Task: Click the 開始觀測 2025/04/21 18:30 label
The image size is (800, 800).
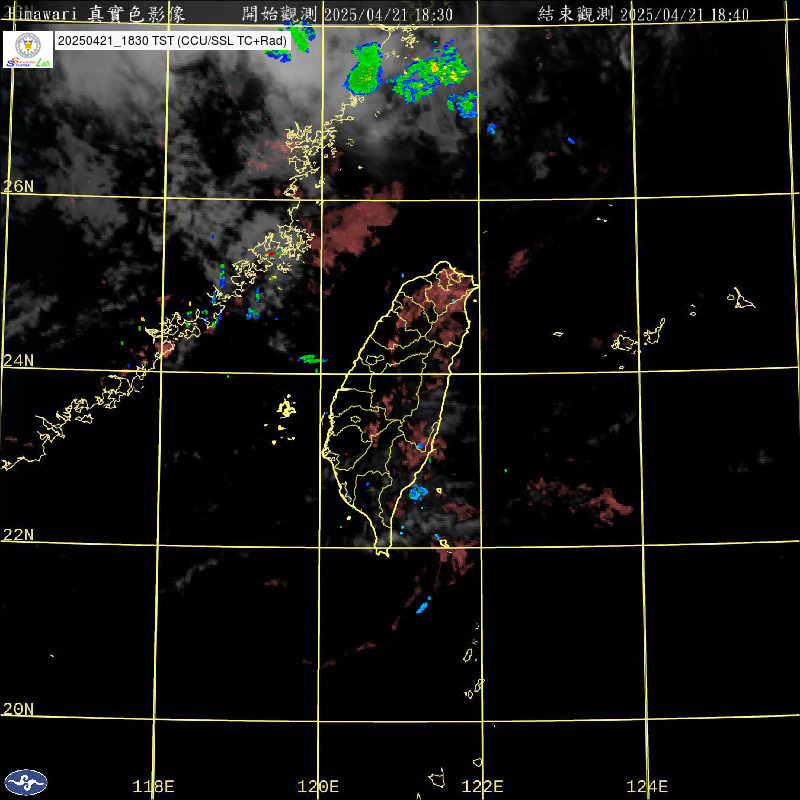Action: click(x=347, y=14)
